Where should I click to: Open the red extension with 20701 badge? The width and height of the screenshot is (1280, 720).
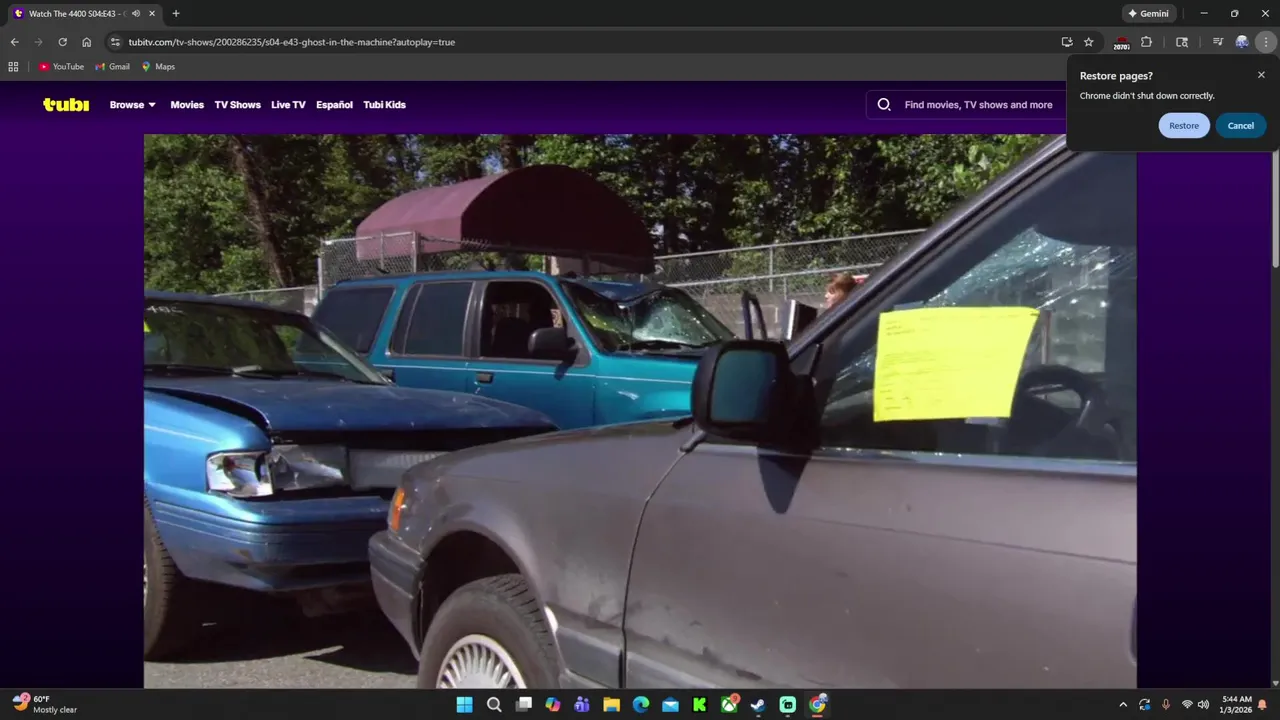[x=1121, y=43]
